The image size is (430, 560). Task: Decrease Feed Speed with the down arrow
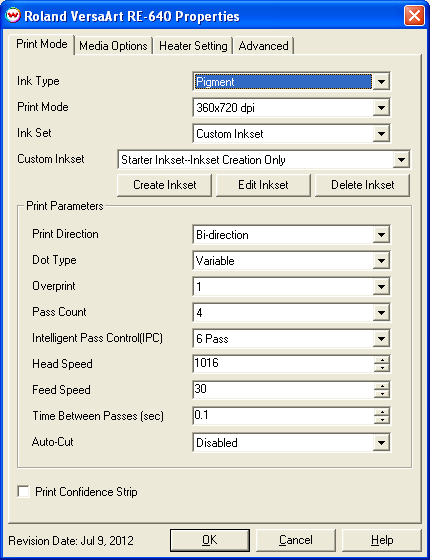coord(382,394)
